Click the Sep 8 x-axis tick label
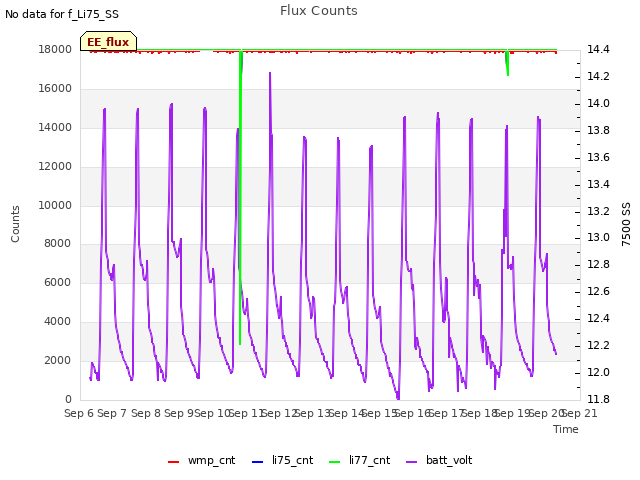This screenshot has height=480, width=640. [x=146, y=413]
